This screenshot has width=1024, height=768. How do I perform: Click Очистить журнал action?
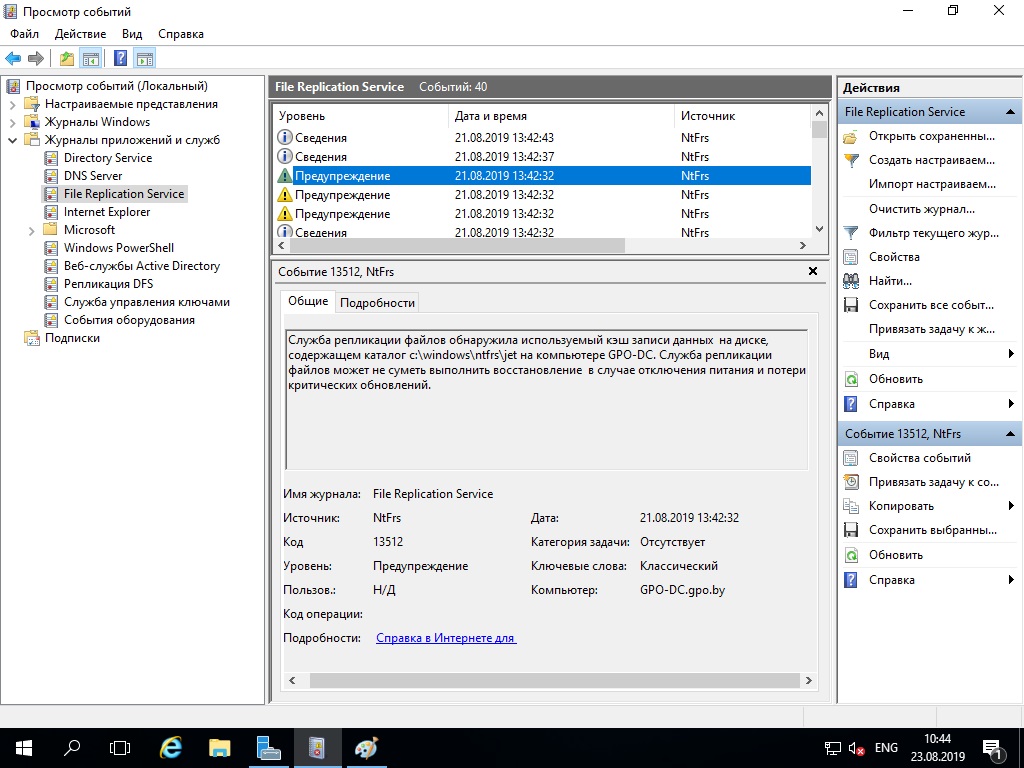pyautogui.click(x=921, y=209)
